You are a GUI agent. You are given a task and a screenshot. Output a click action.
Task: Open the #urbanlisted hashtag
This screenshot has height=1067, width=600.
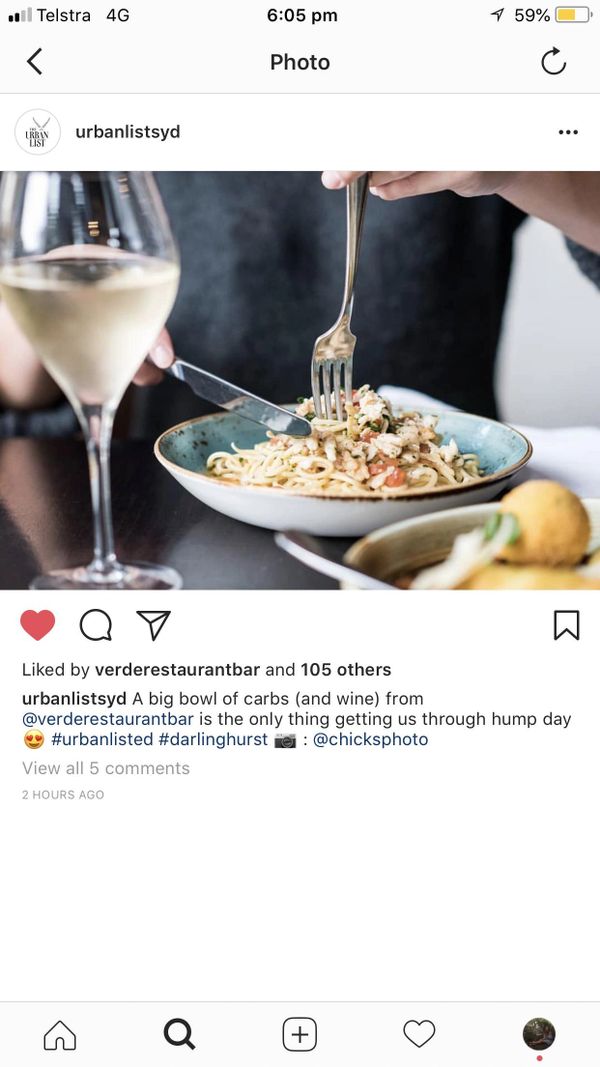pyautogui.click(x=102, y=740)
